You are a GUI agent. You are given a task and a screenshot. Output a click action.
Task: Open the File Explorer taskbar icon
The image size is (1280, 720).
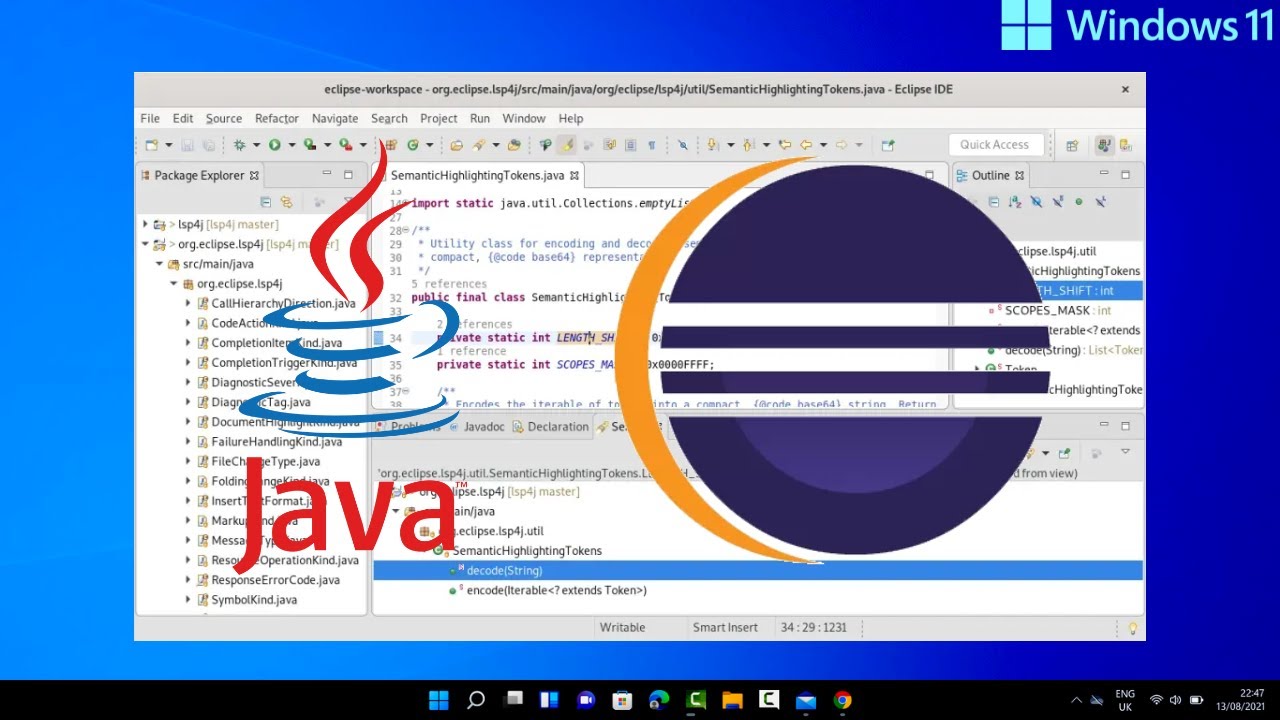click(x=732, y=700)
